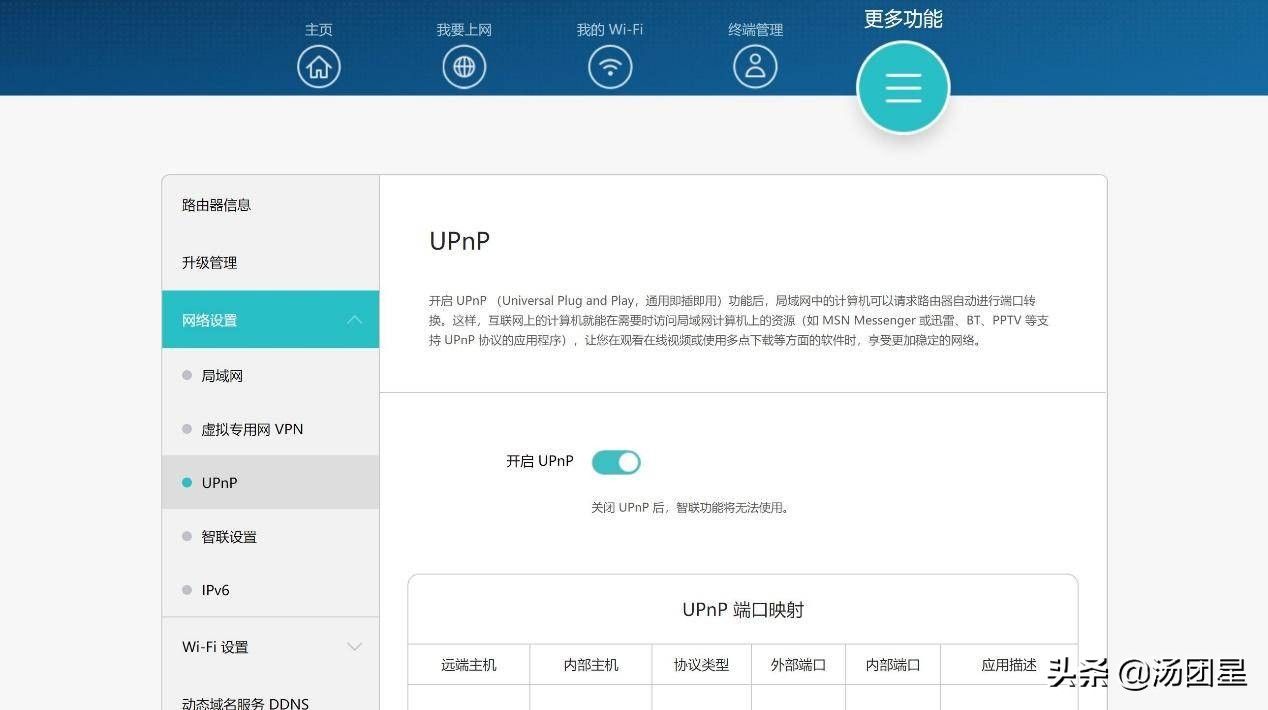This screenshot has height=710, width=1268.
Task: Click the UPnP 端口映射 table title
Action: [x=743, y=610]
